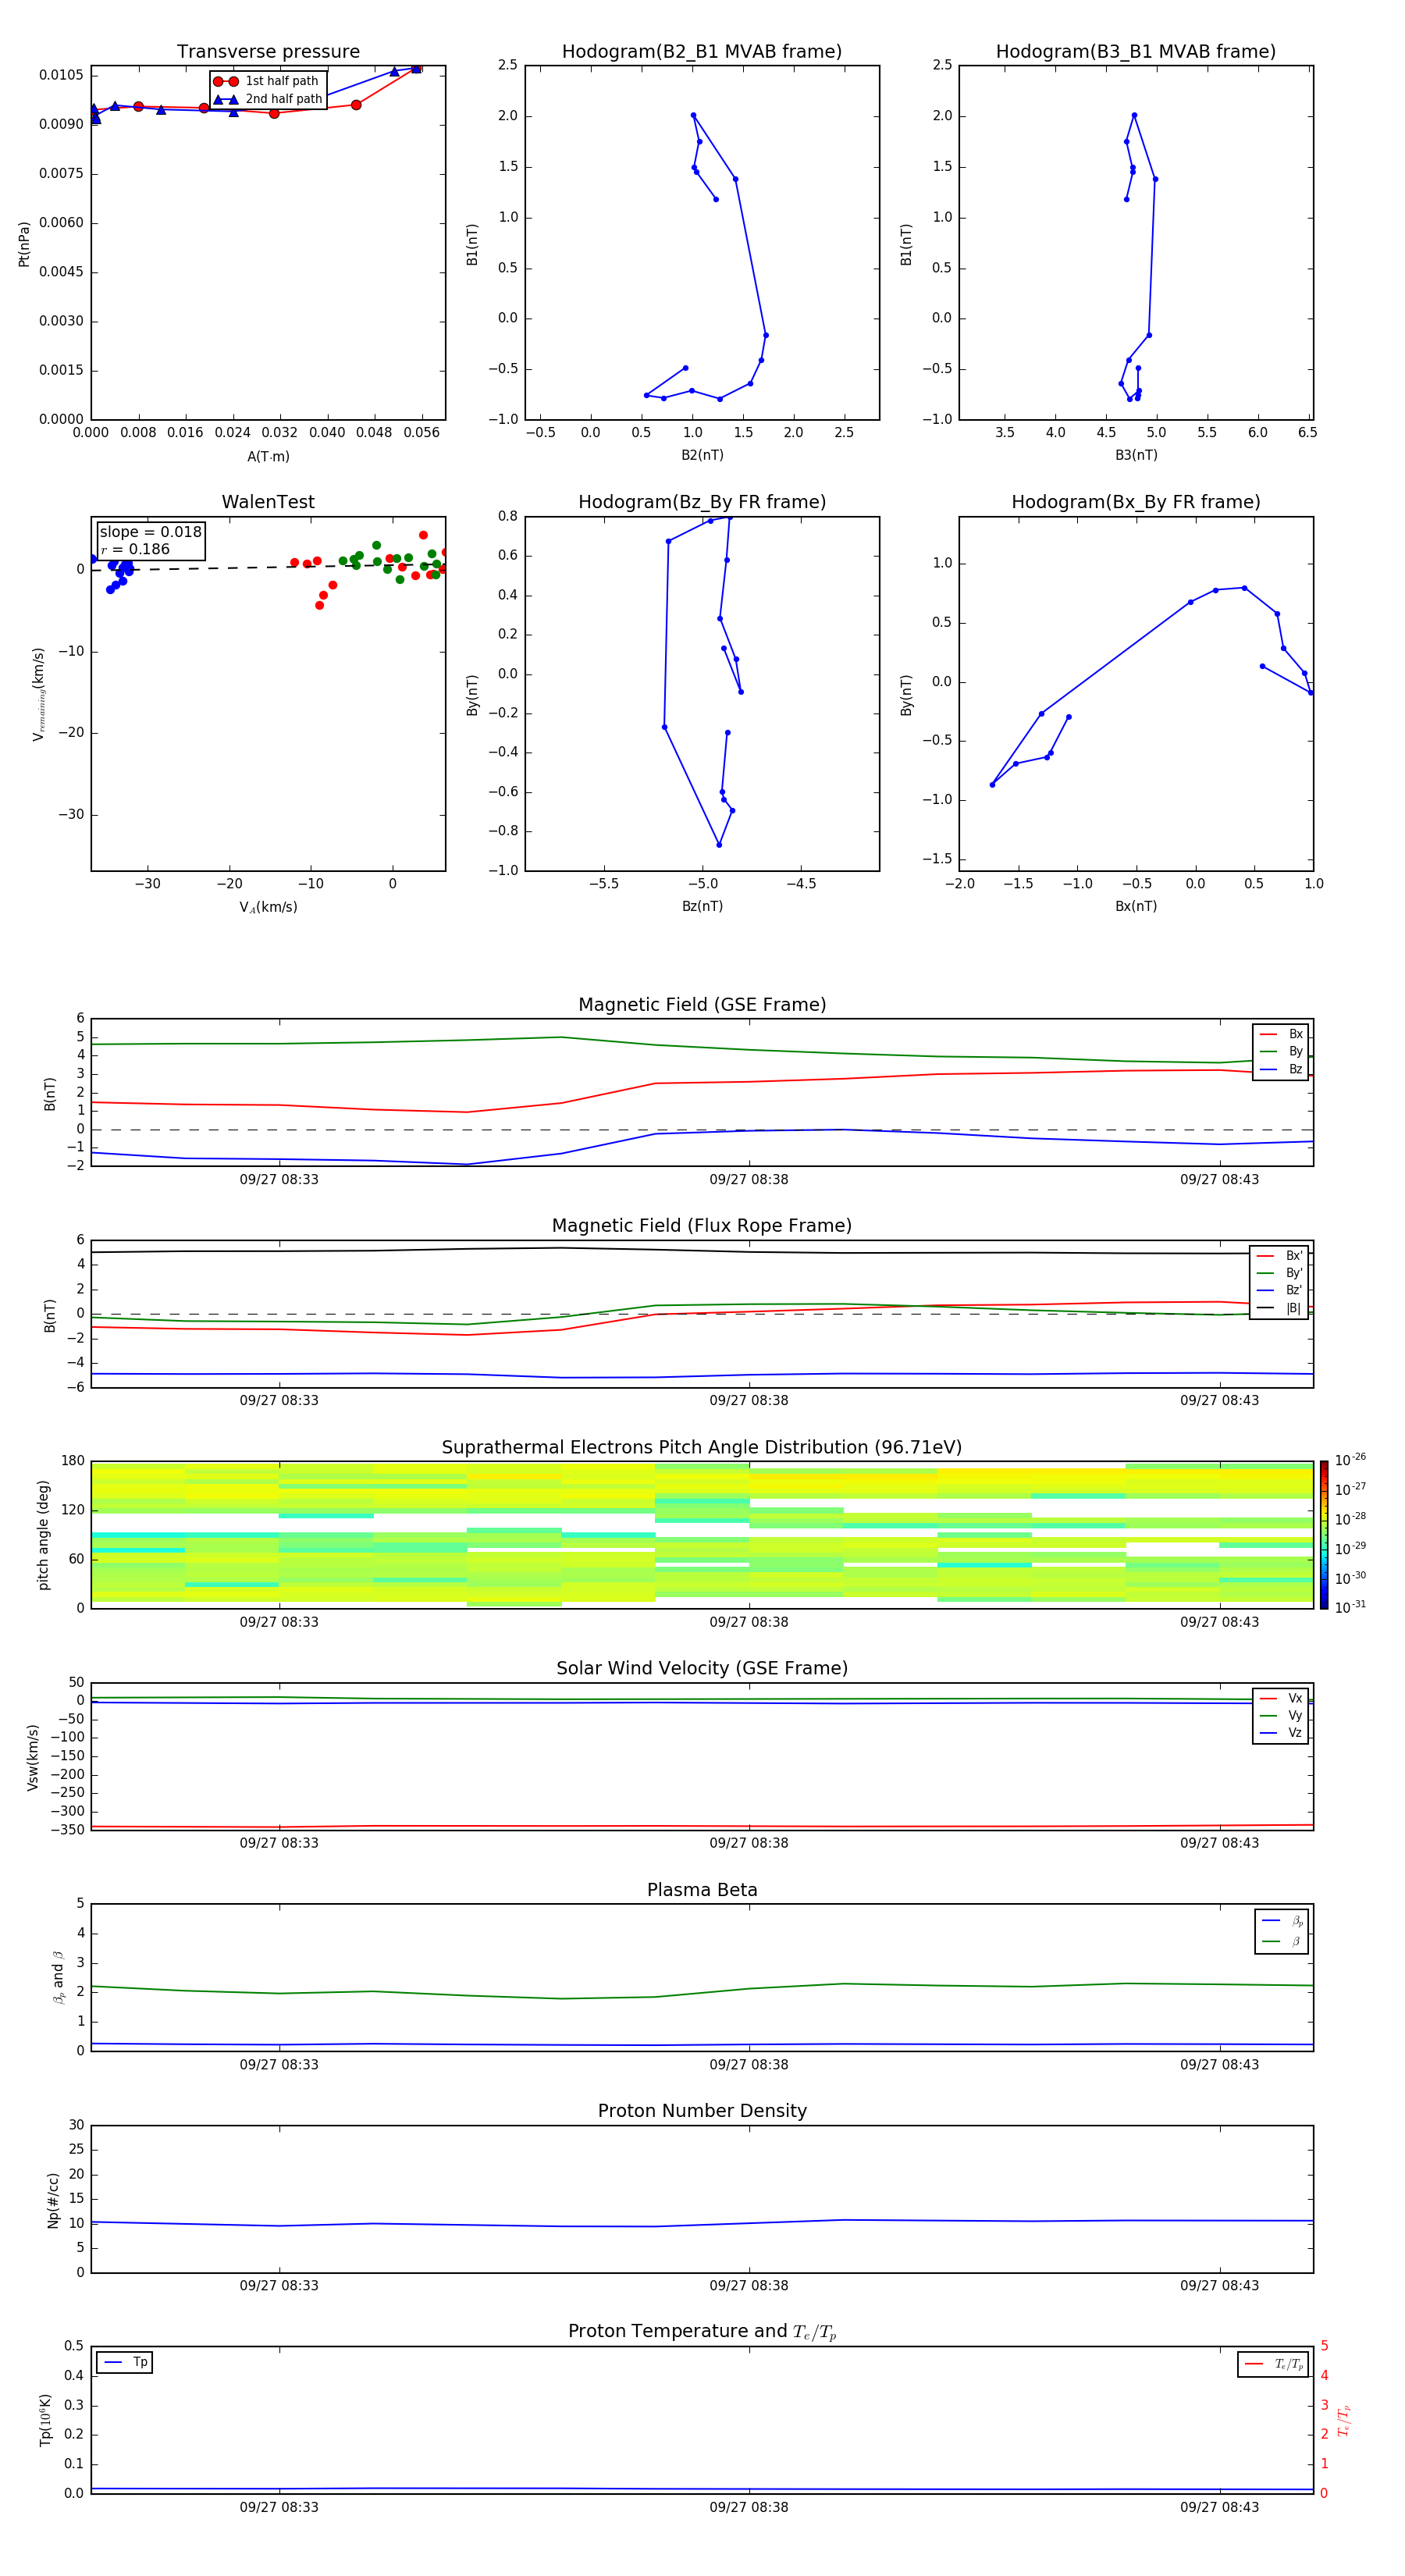
Task: Click '09/27 08:43' tick under Proton Temperature plot
Action: pyautogui.click(x=1219, y=2507)
